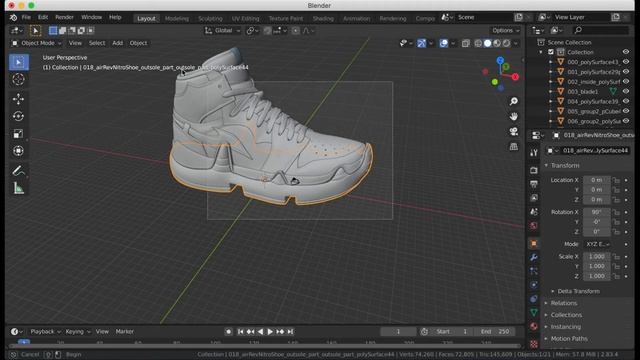Screen dimensions: 640x360
Task: Open the Output properties tab
Action: coord(534,184)
